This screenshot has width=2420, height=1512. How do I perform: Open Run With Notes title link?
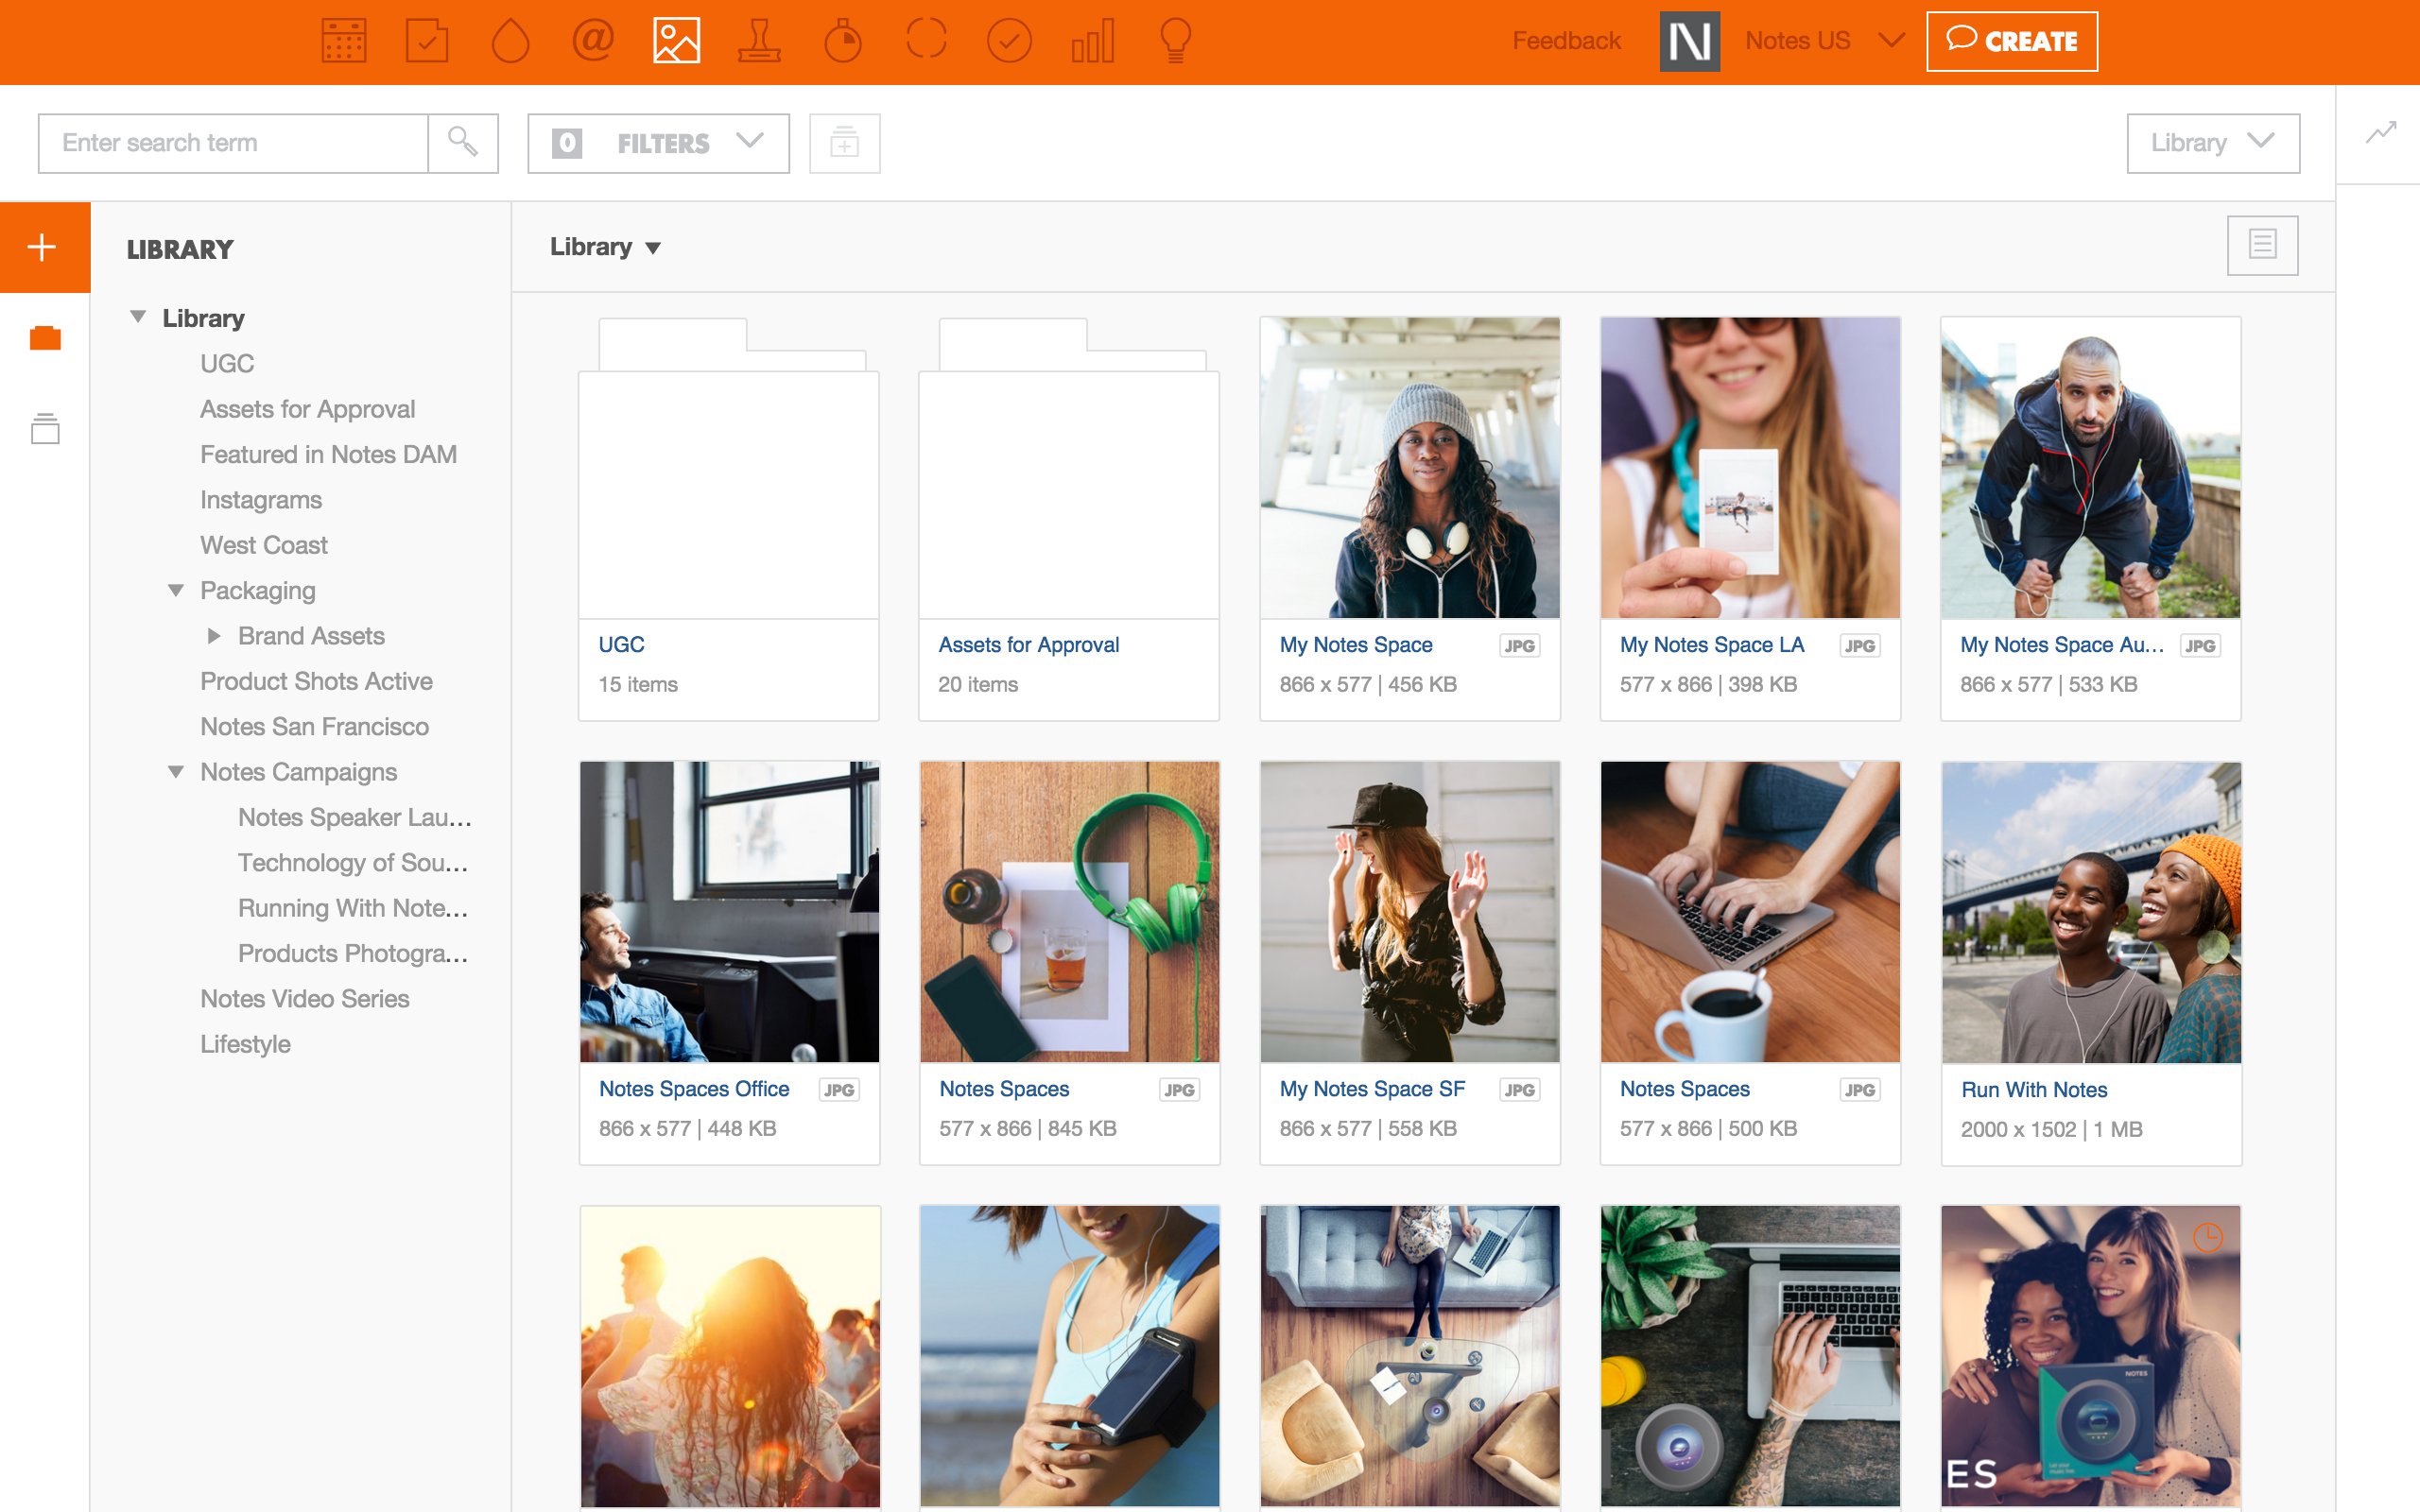point(2034,1090)
